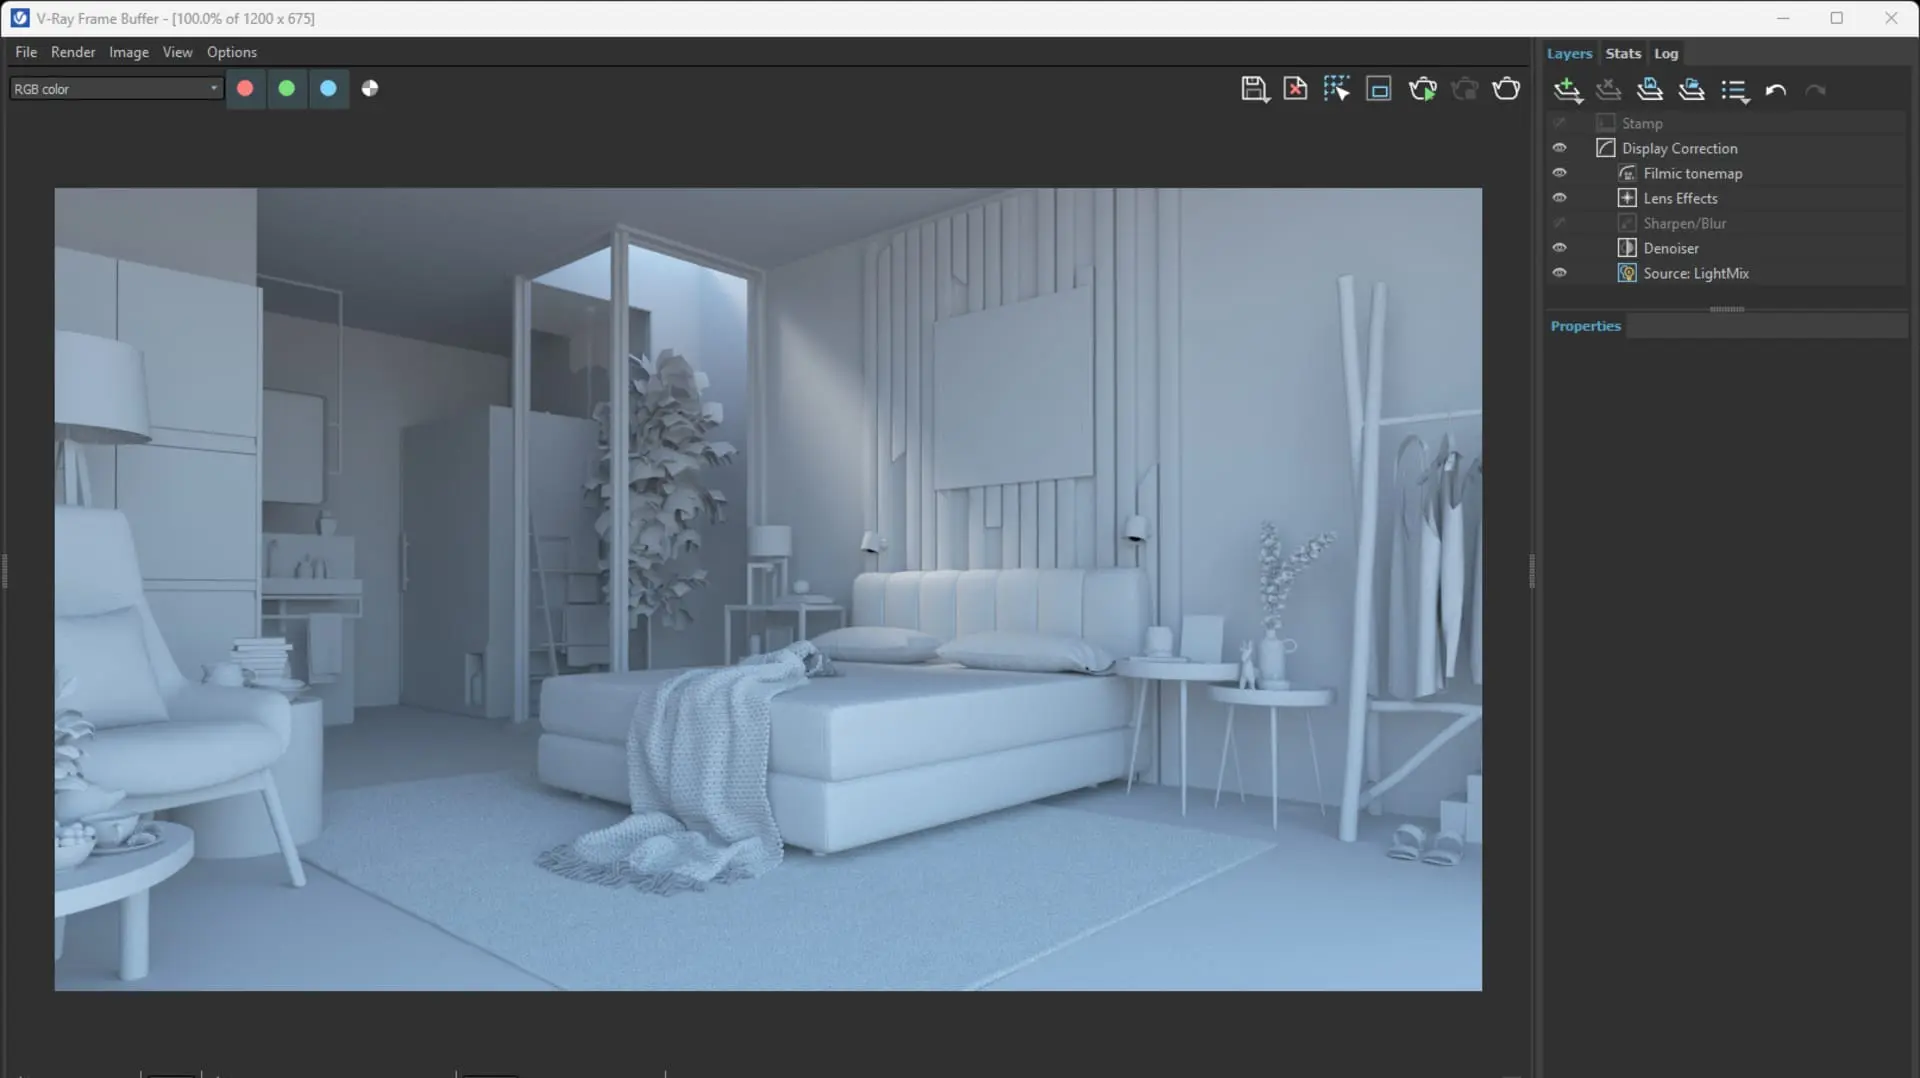Viewport: 1920px width, 1078px height.
Task: Load a saved layer tree
Action: 1692,89
